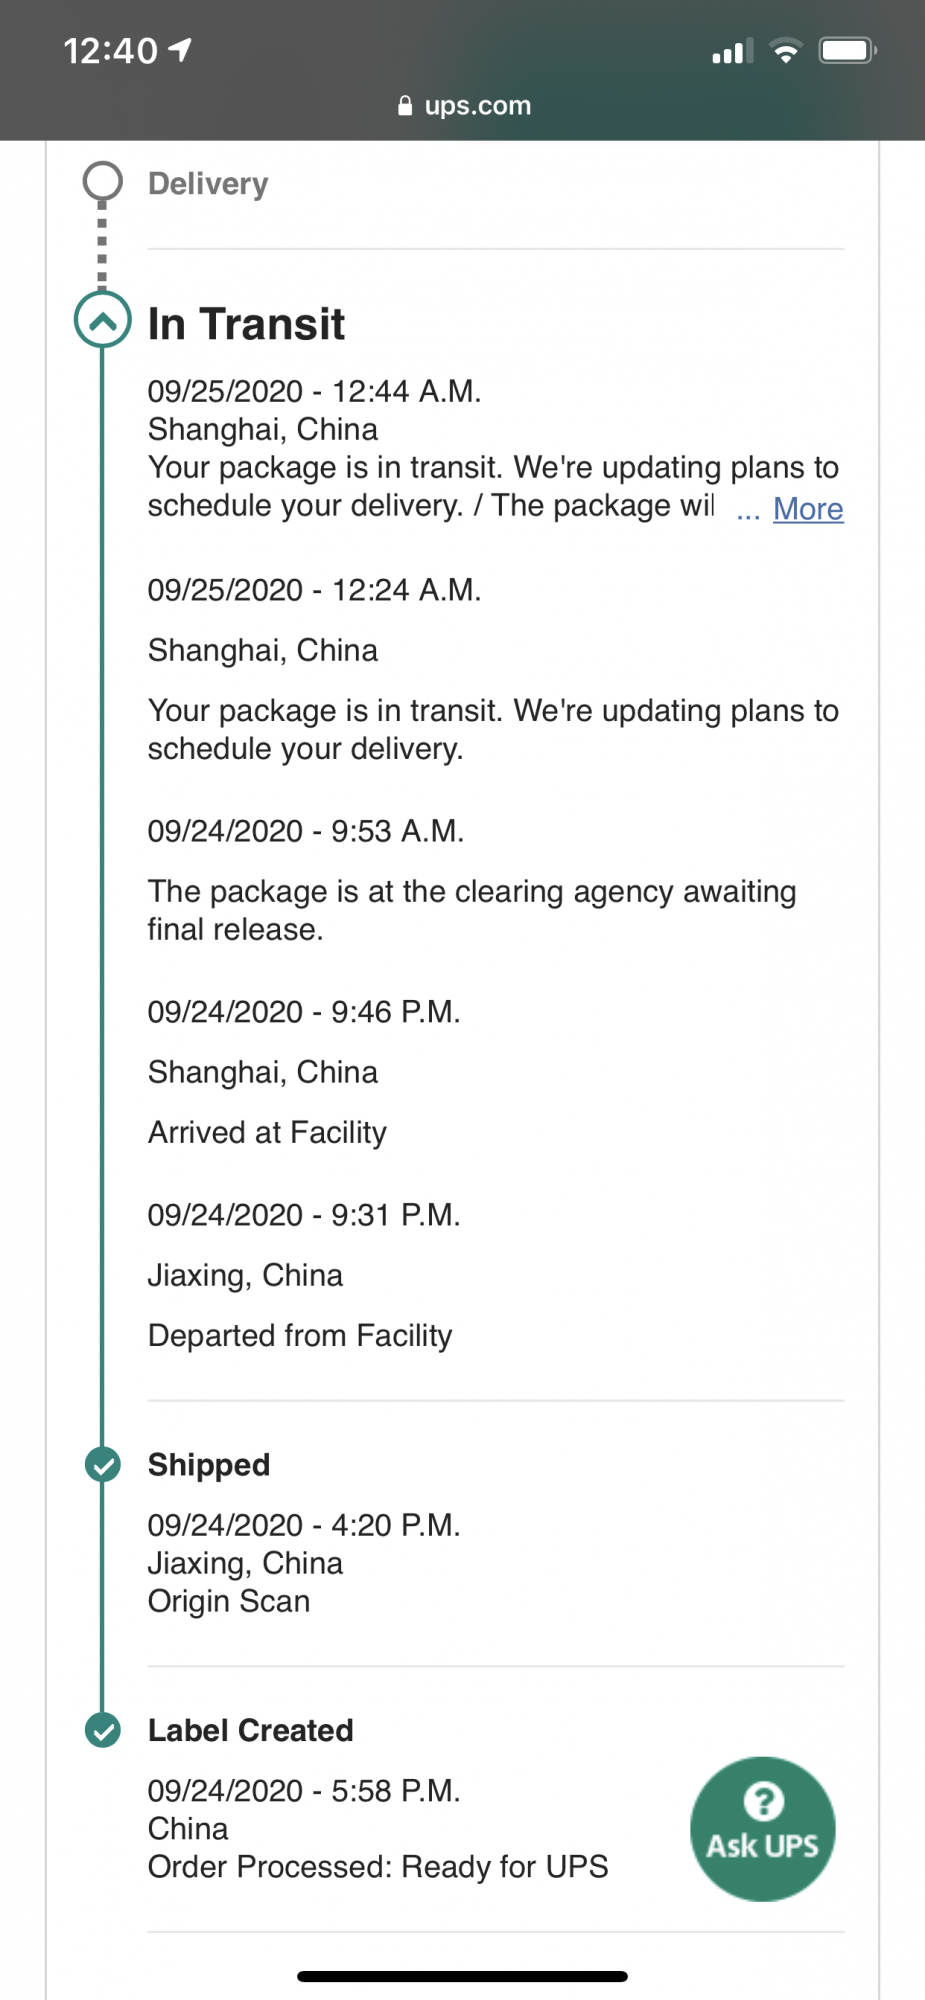Tap the question mark in Ask UPS

(x=763, y=1802)
